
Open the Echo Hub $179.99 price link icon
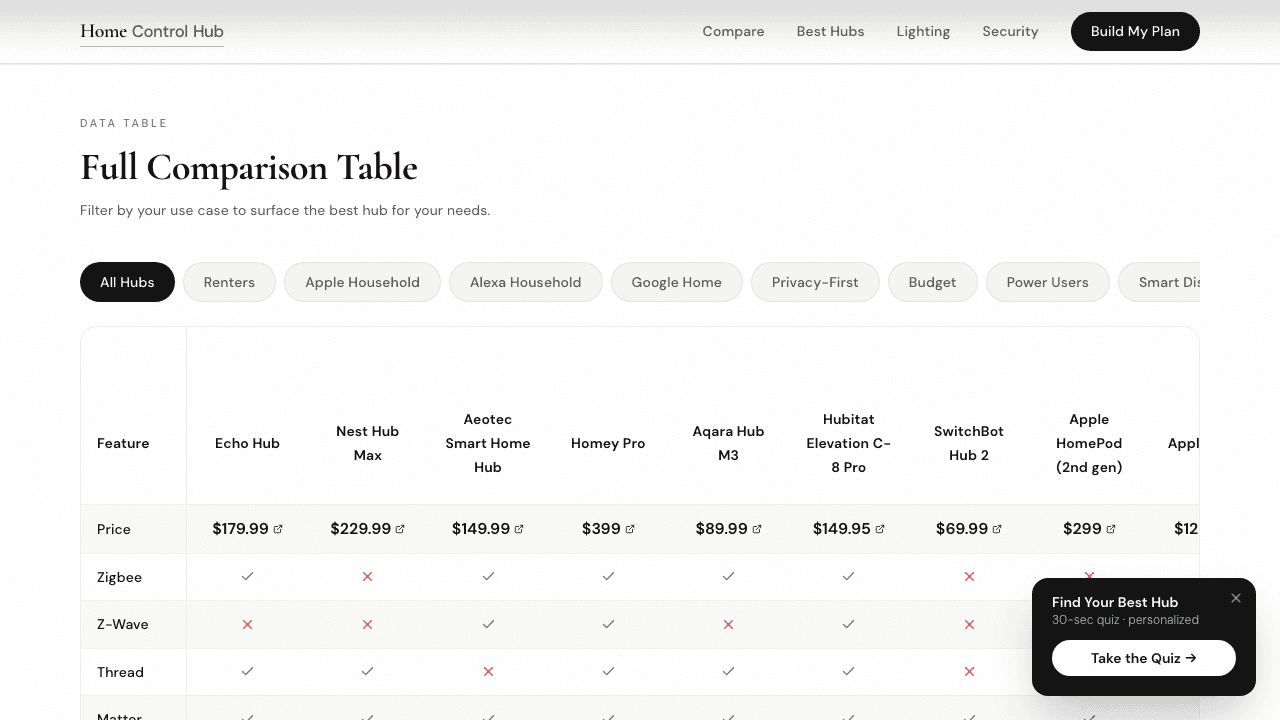(x=280, y=529)
